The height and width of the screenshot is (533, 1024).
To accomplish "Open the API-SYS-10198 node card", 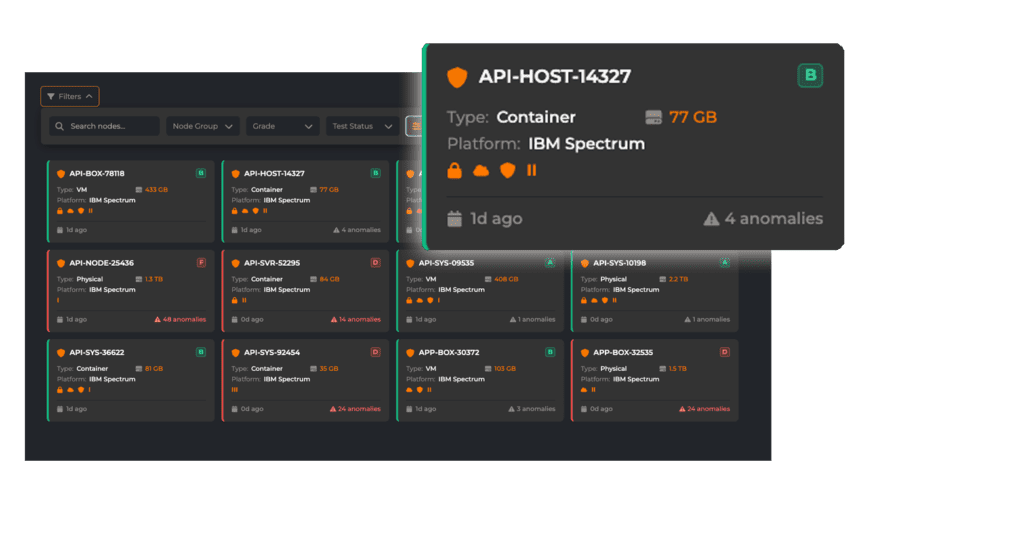I will click(x=655, y=291).
